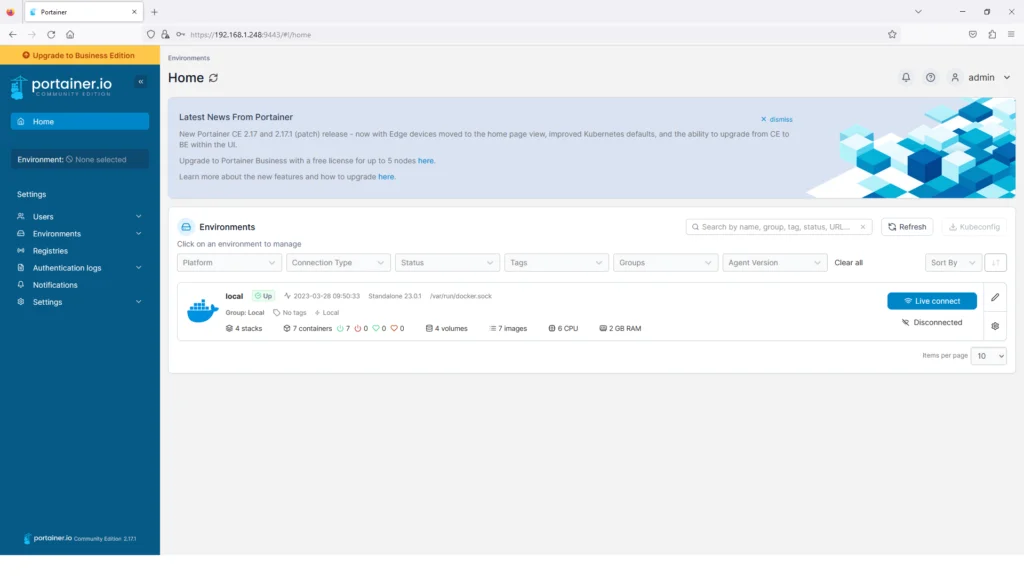The height and width of the screenshot is (578, 1024).
Task: Click Firefox bookmark star icon in address bar
Action: pyautogui.click(x=892, y=34)
